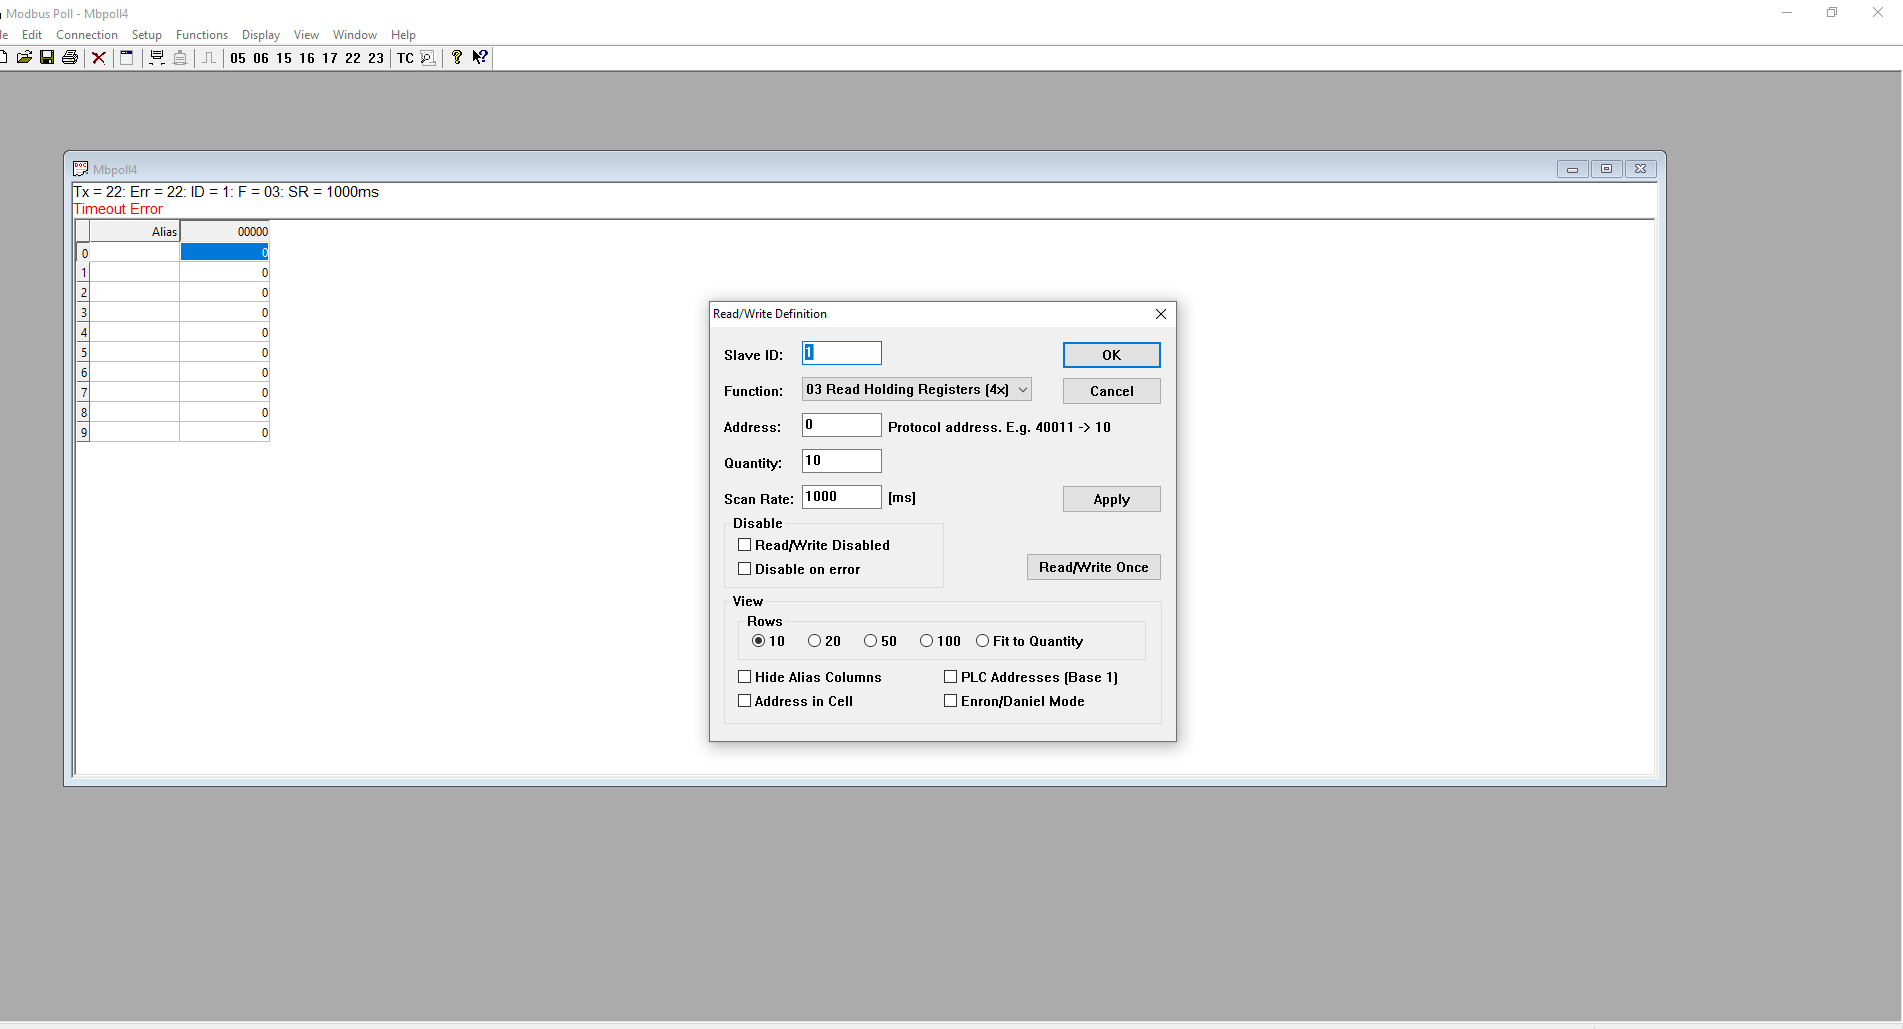The image size is (1903, 1029).
Task: Click the TC test center button
Action: [405, 58]
